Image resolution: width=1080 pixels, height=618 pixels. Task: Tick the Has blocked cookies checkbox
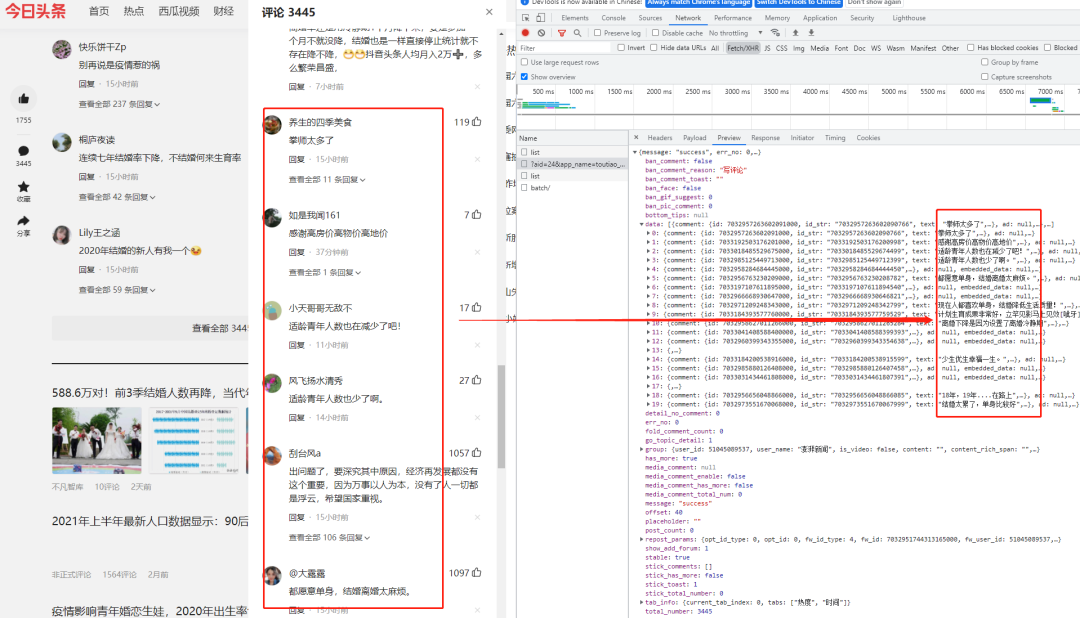pyautogui.click(x=970, y=48)
